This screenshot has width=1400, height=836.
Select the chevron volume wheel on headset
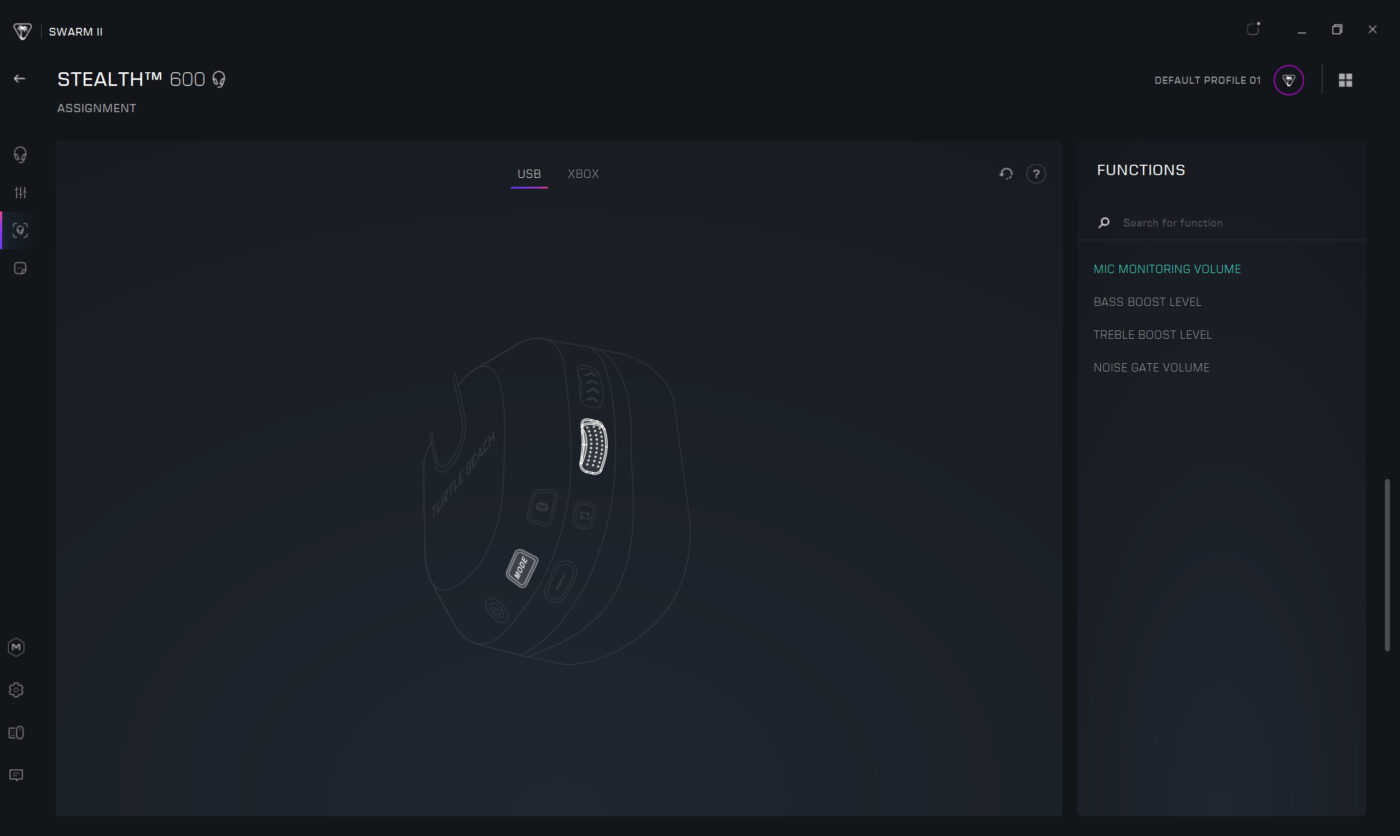coord(589,385)
